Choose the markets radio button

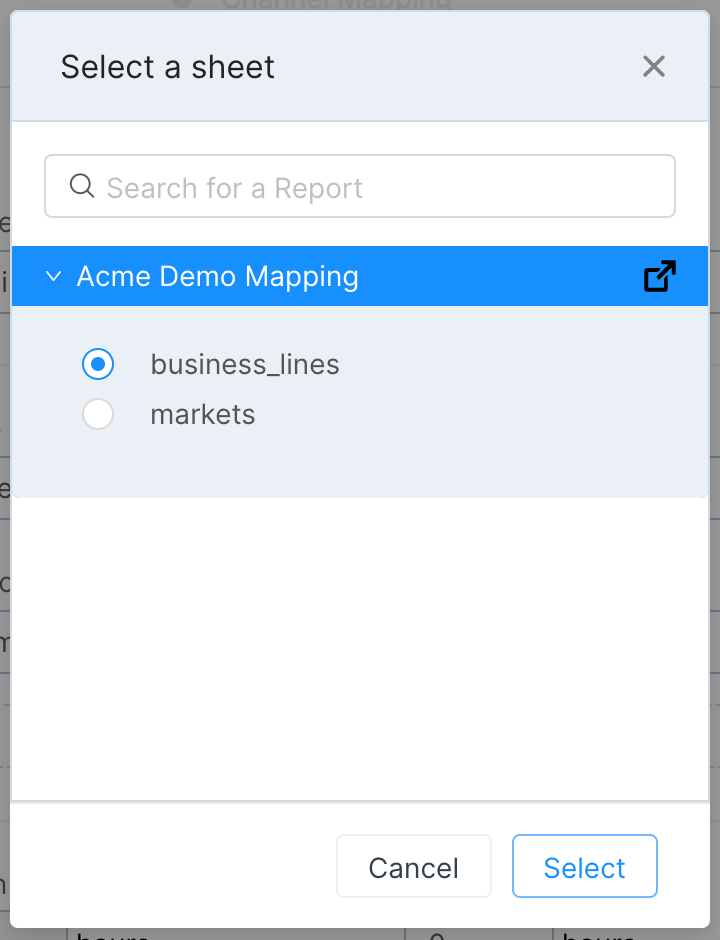pos(98,414)
